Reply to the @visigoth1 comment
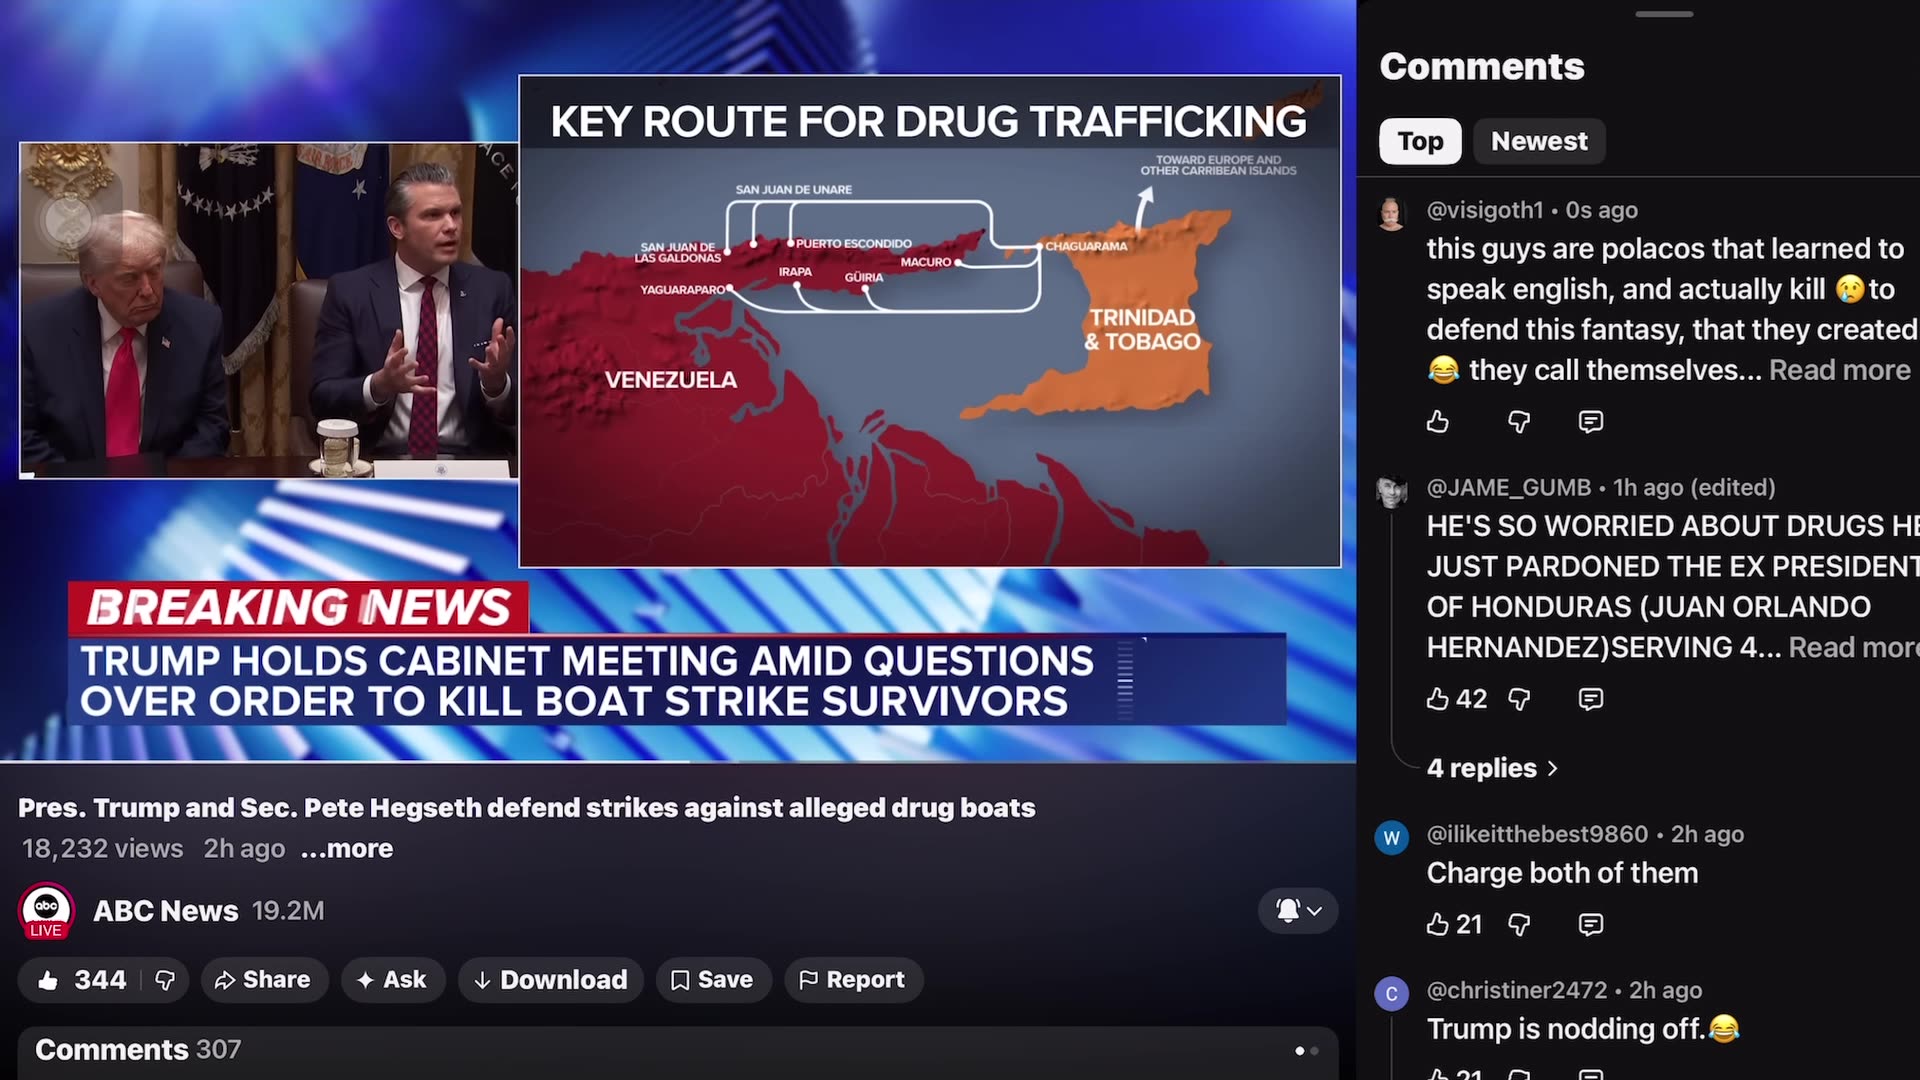The height and width of the screenshot is (1080, 1920). click(x=1590, y=422)
